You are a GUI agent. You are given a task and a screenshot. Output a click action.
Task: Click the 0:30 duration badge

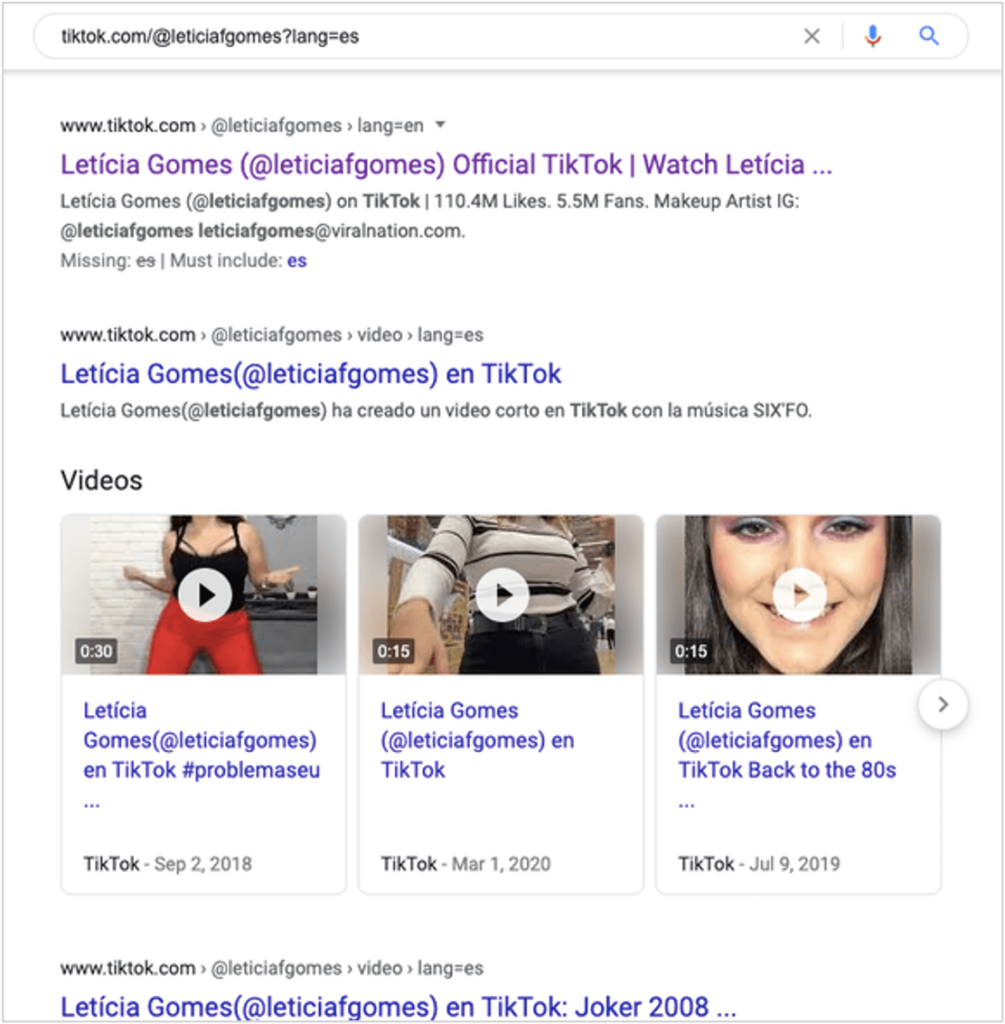pos(96,651)
